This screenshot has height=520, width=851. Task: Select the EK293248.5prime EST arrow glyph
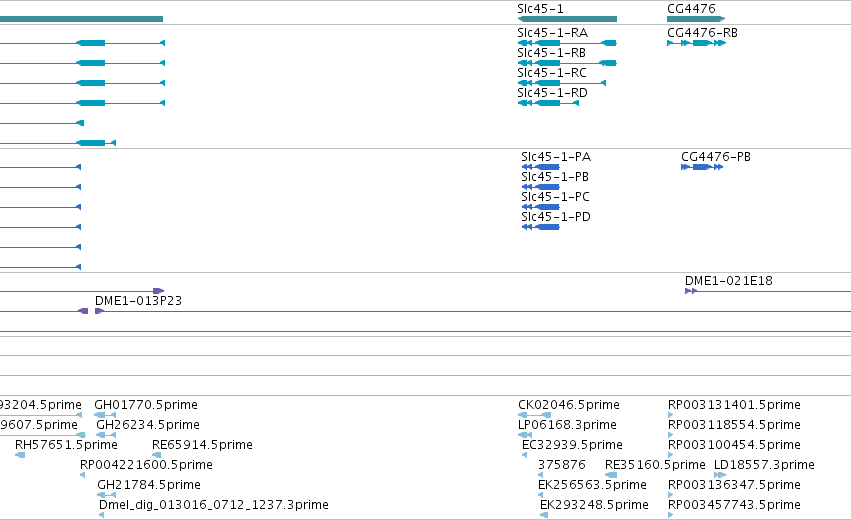click(x=544, y=515)
